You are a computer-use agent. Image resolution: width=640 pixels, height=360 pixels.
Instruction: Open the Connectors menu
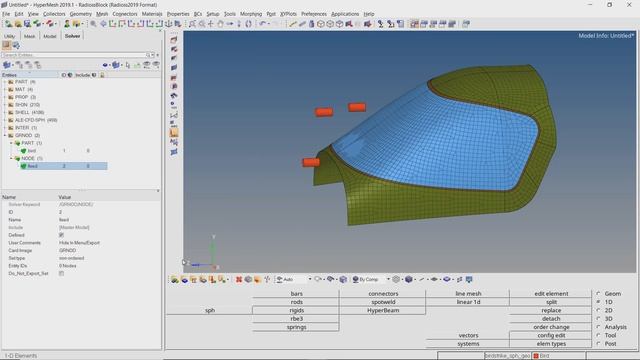125,14
